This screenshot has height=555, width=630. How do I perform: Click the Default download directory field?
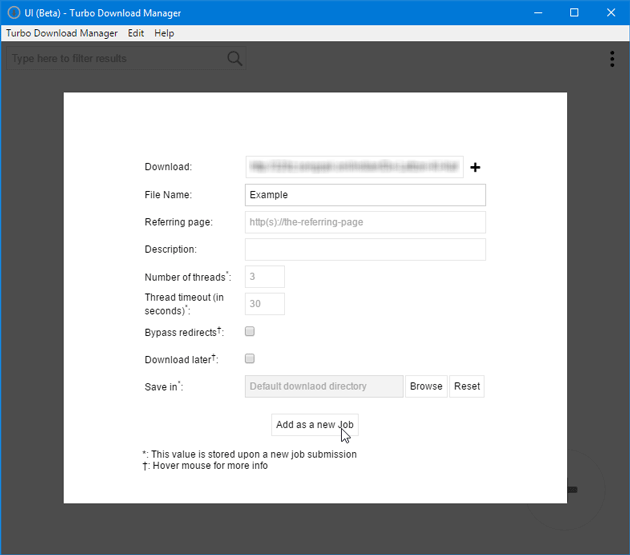pos(324,386)
